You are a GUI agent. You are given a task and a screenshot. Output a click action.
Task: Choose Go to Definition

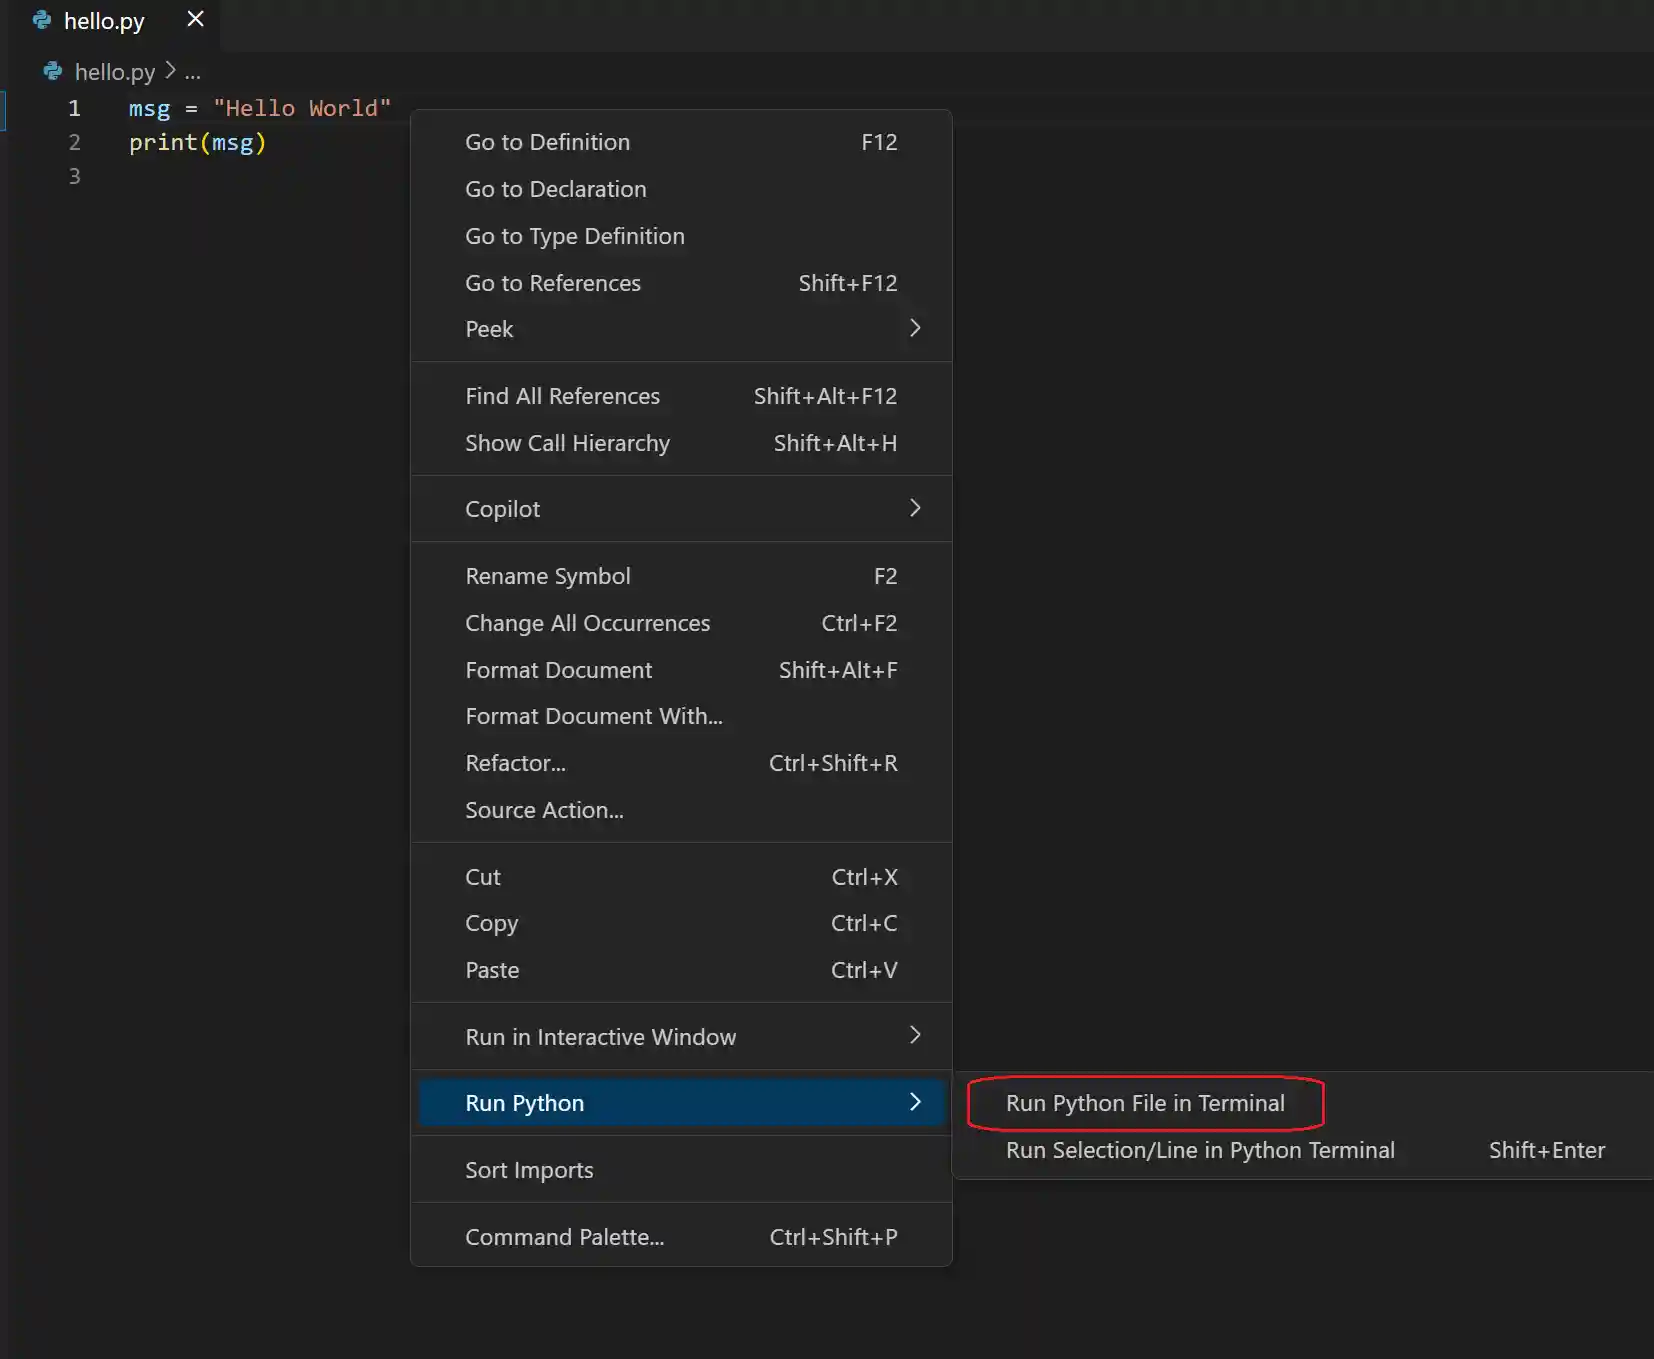click(547, 142)
